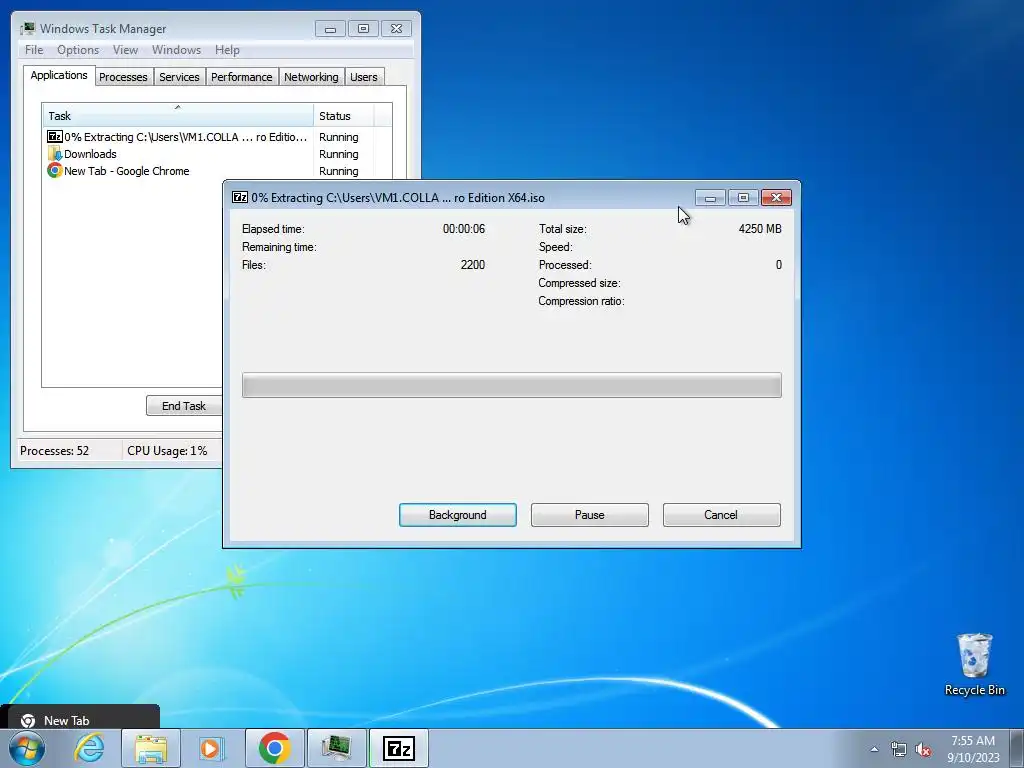Click the network status tray icon
Image resolution: width=1024 pixels, height=768 pixels.
[899, 749]
